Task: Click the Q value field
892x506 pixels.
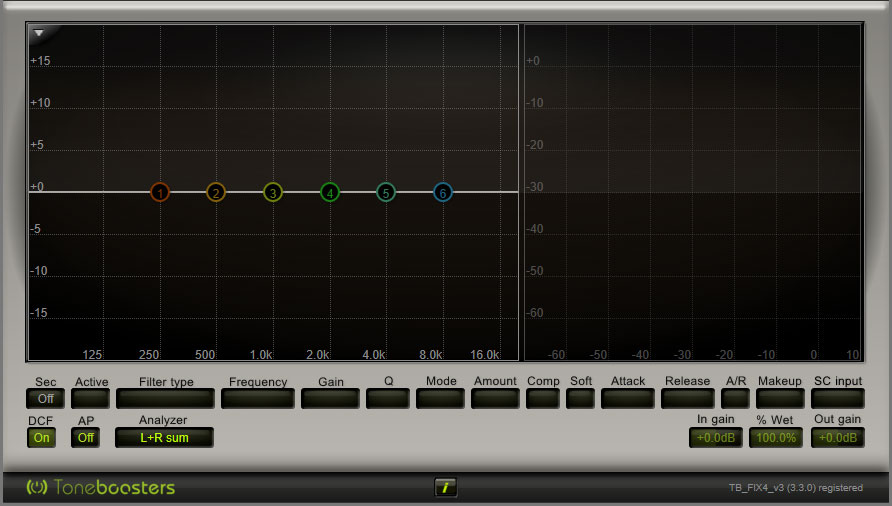Action: pos(388,398)
